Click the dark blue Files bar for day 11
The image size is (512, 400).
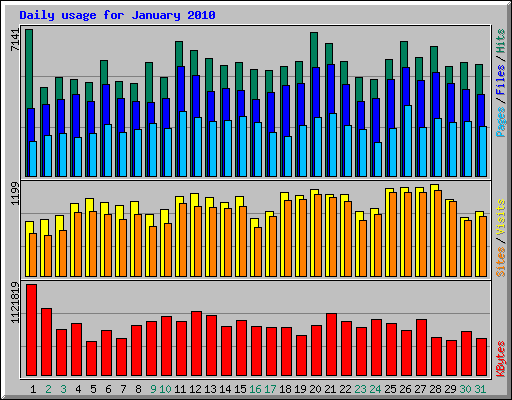(181, 88)
